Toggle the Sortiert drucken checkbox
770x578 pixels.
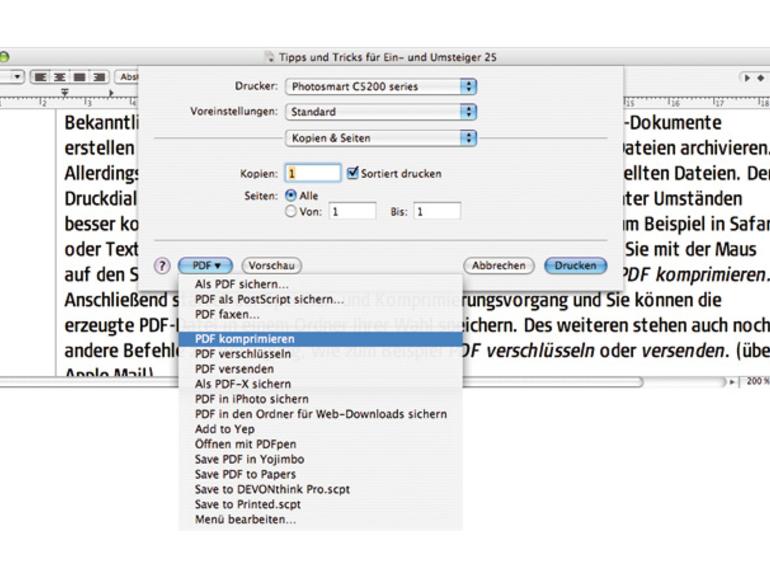point(353,173)
